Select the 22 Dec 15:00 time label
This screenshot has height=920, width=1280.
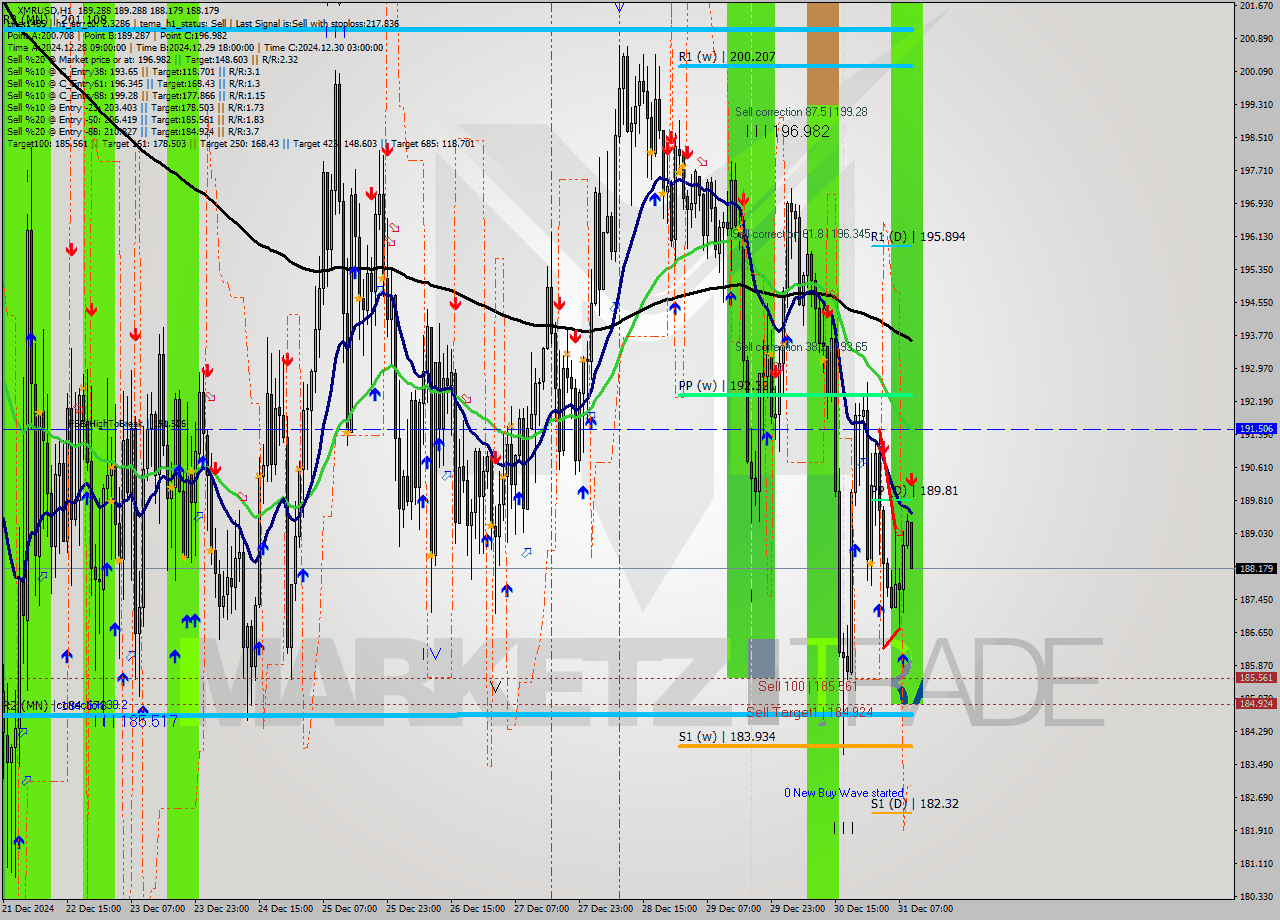click(x=94, y=909)
